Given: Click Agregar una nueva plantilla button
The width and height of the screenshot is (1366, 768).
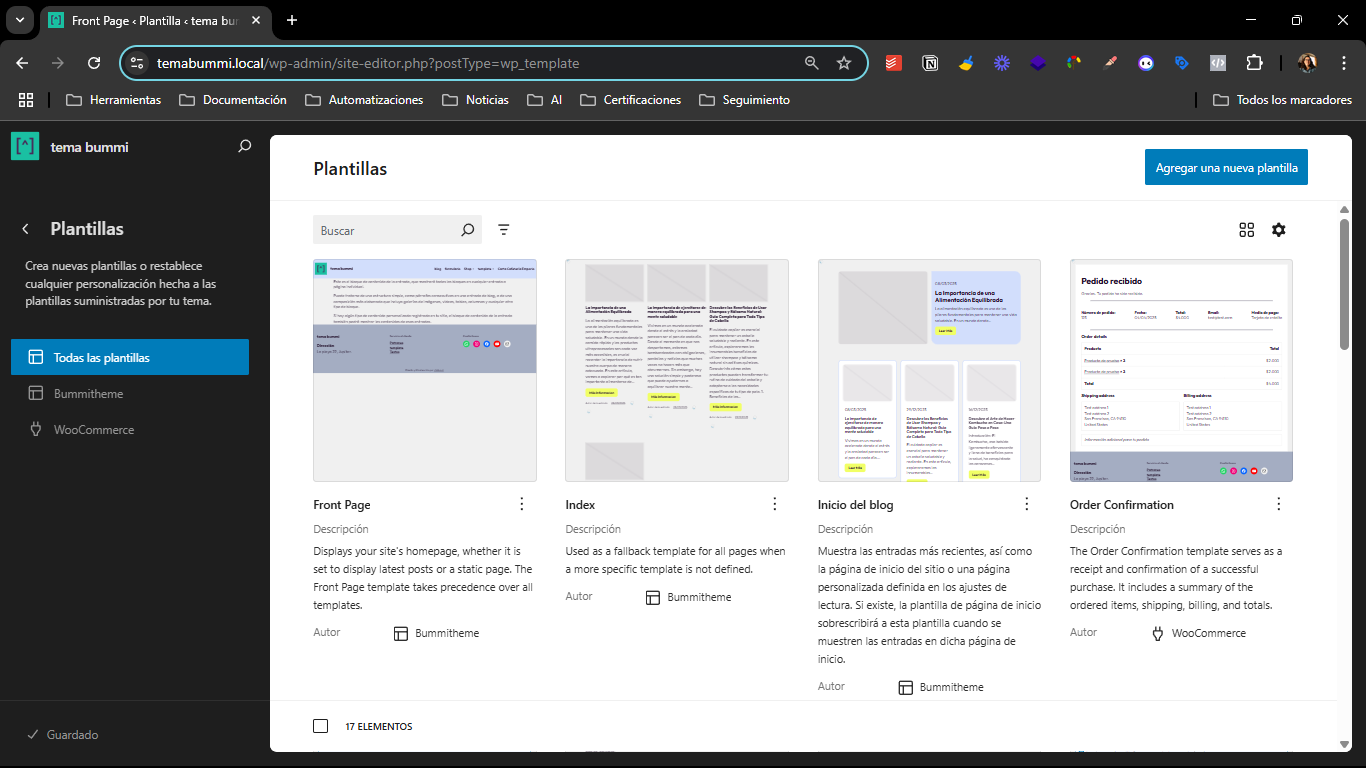Looking at the screenshot, I should [x=1226, y=168].
